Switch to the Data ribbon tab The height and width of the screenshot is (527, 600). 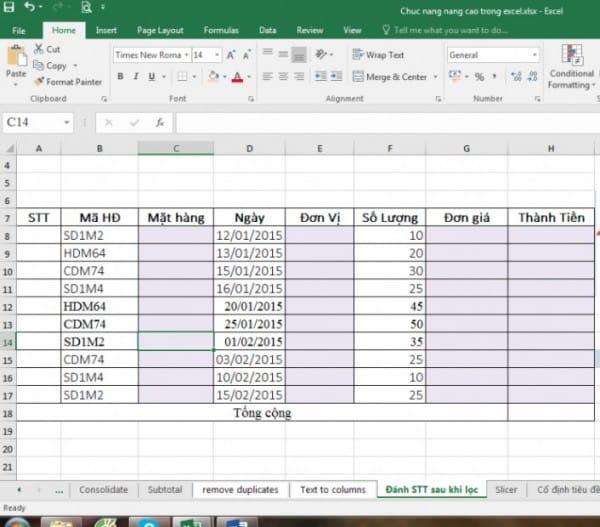tap(267, 30)
